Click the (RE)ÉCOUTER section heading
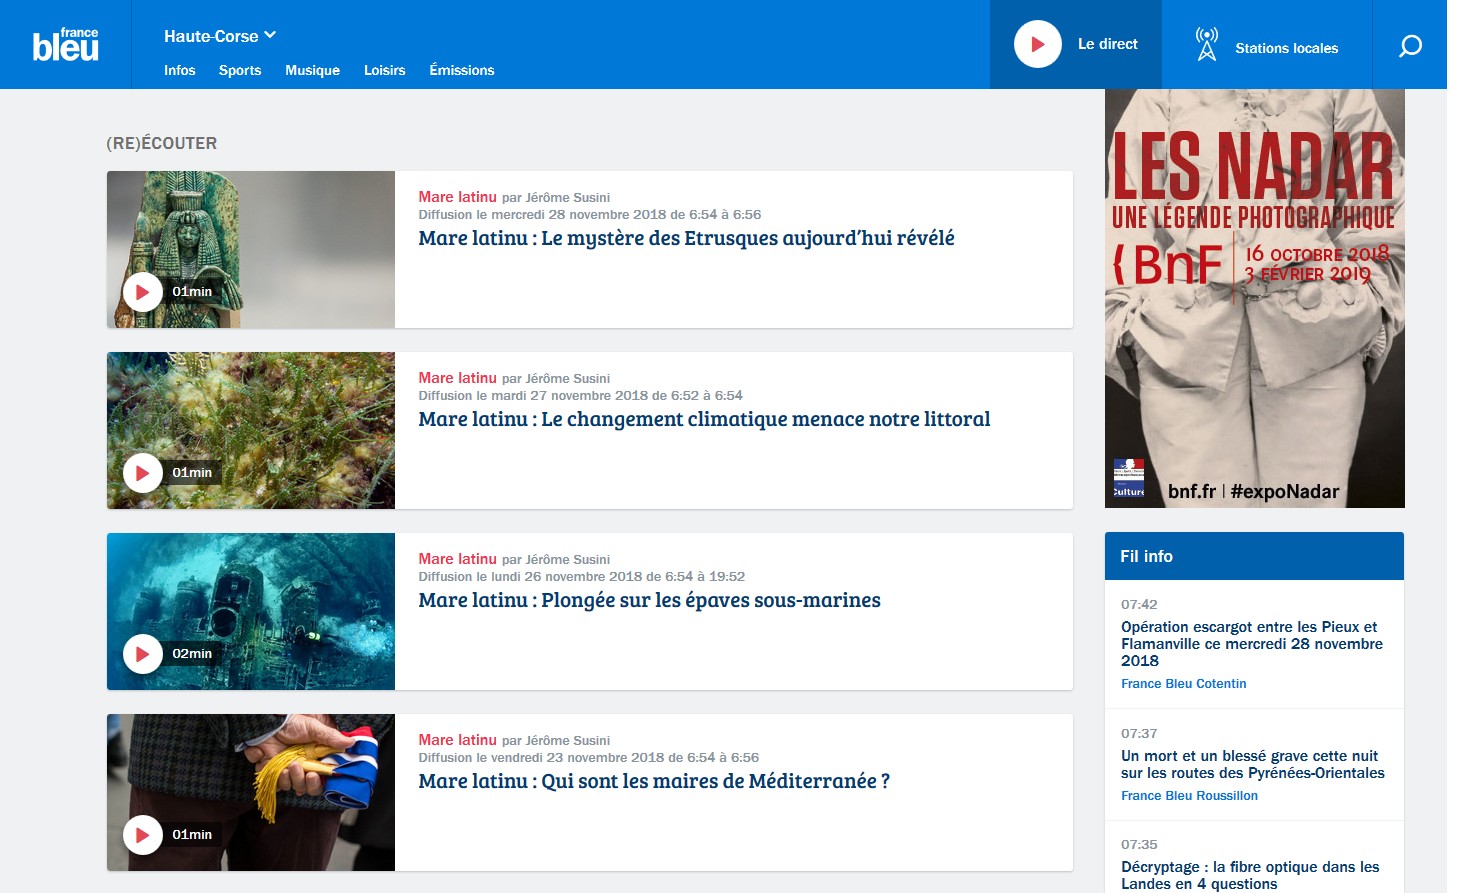1476x893 pixels. [162, 143]
